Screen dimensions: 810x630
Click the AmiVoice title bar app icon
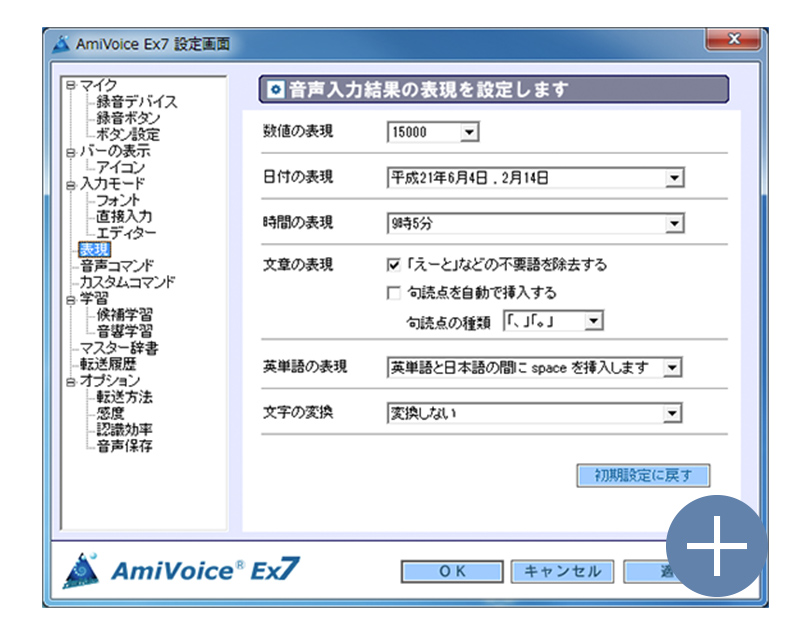[61, 44]
